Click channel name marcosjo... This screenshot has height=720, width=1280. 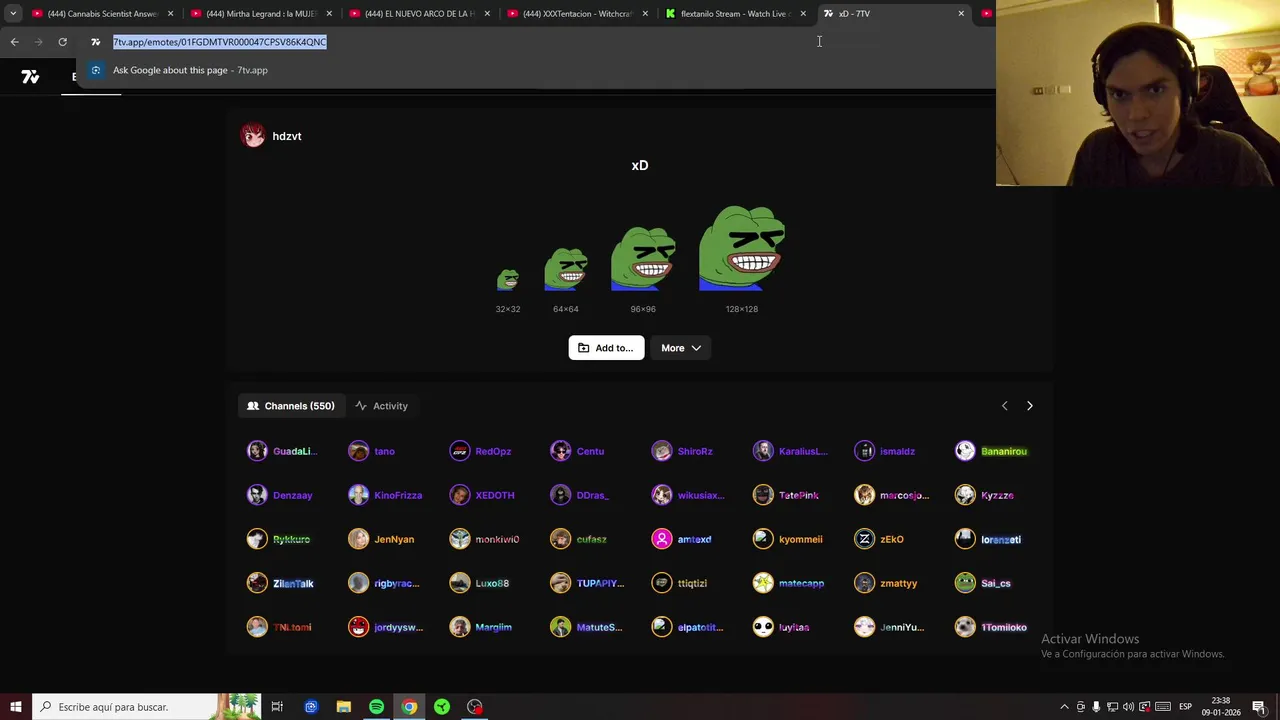(x=904, y=495)
